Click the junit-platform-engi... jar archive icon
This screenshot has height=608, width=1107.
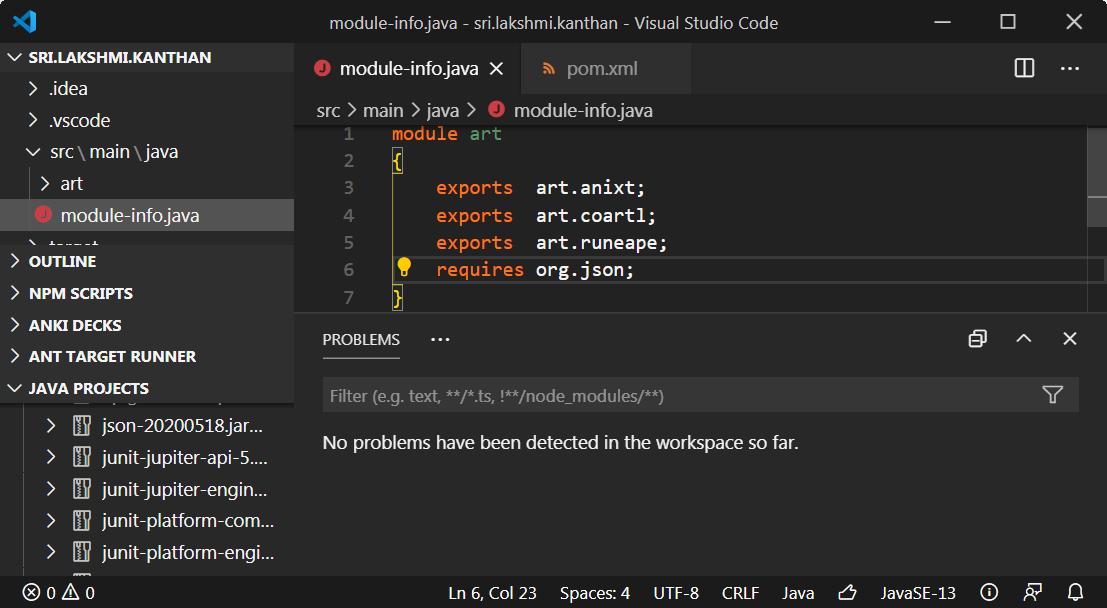[x=82, y=552]
